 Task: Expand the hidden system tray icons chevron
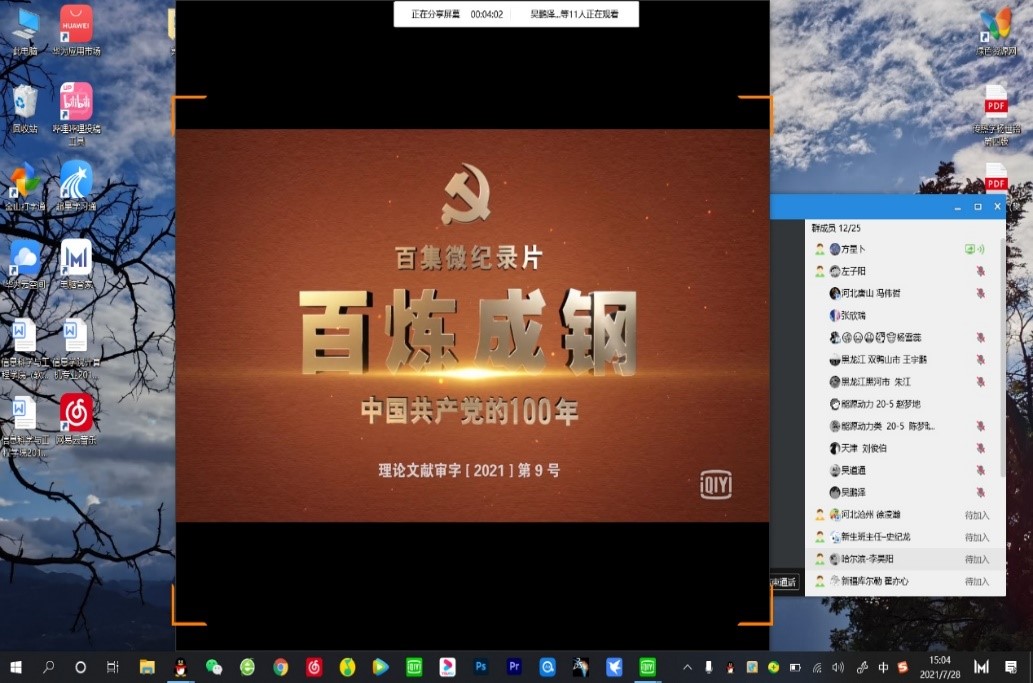(687, 667)
